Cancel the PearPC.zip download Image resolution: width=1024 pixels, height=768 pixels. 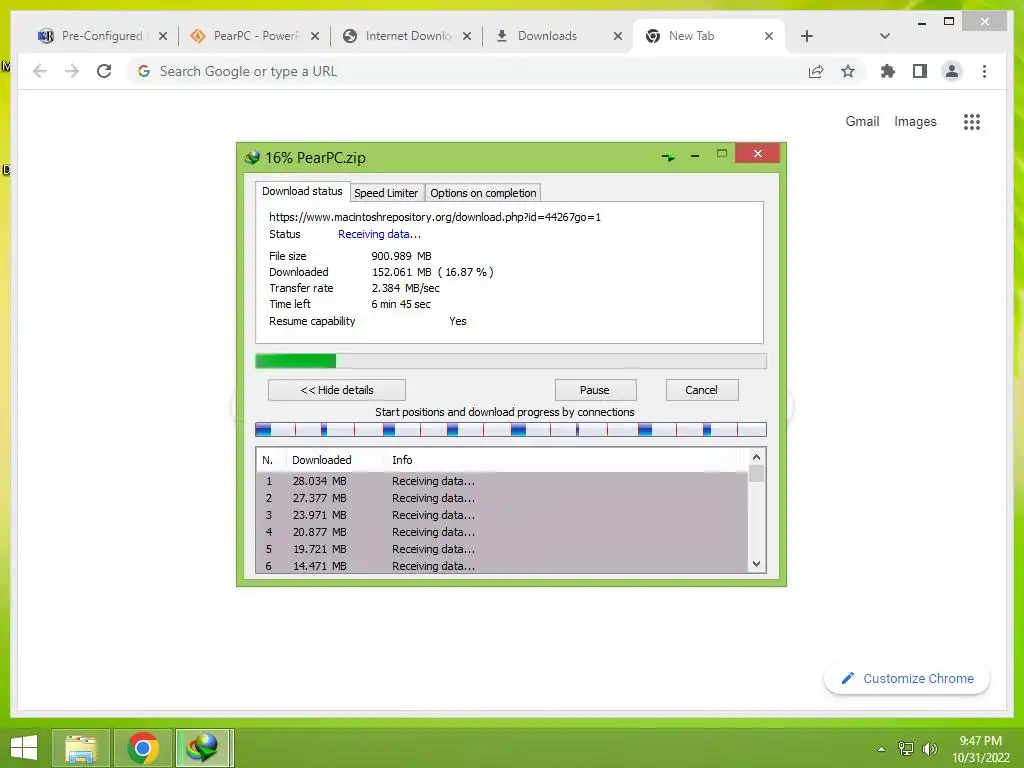pos(701,390)
